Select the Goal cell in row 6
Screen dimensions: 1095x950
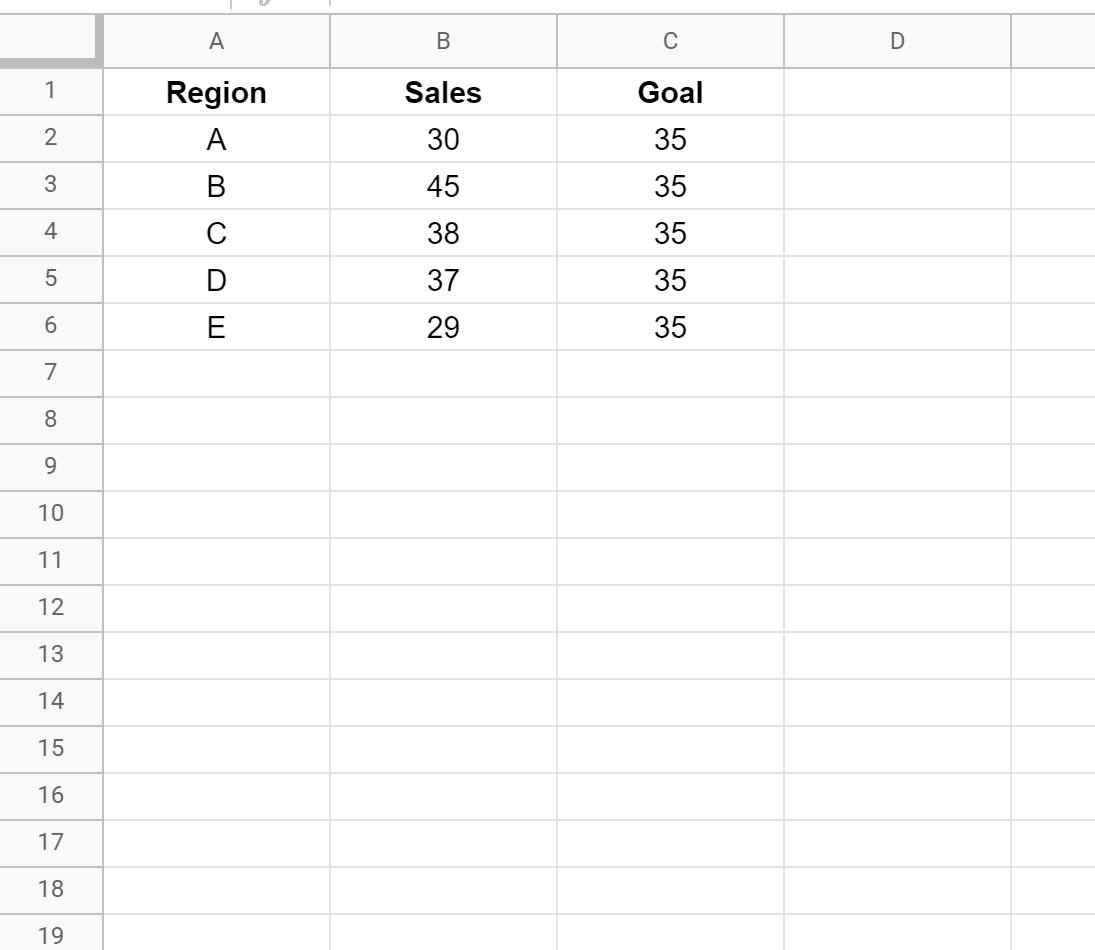pos(670,327)
